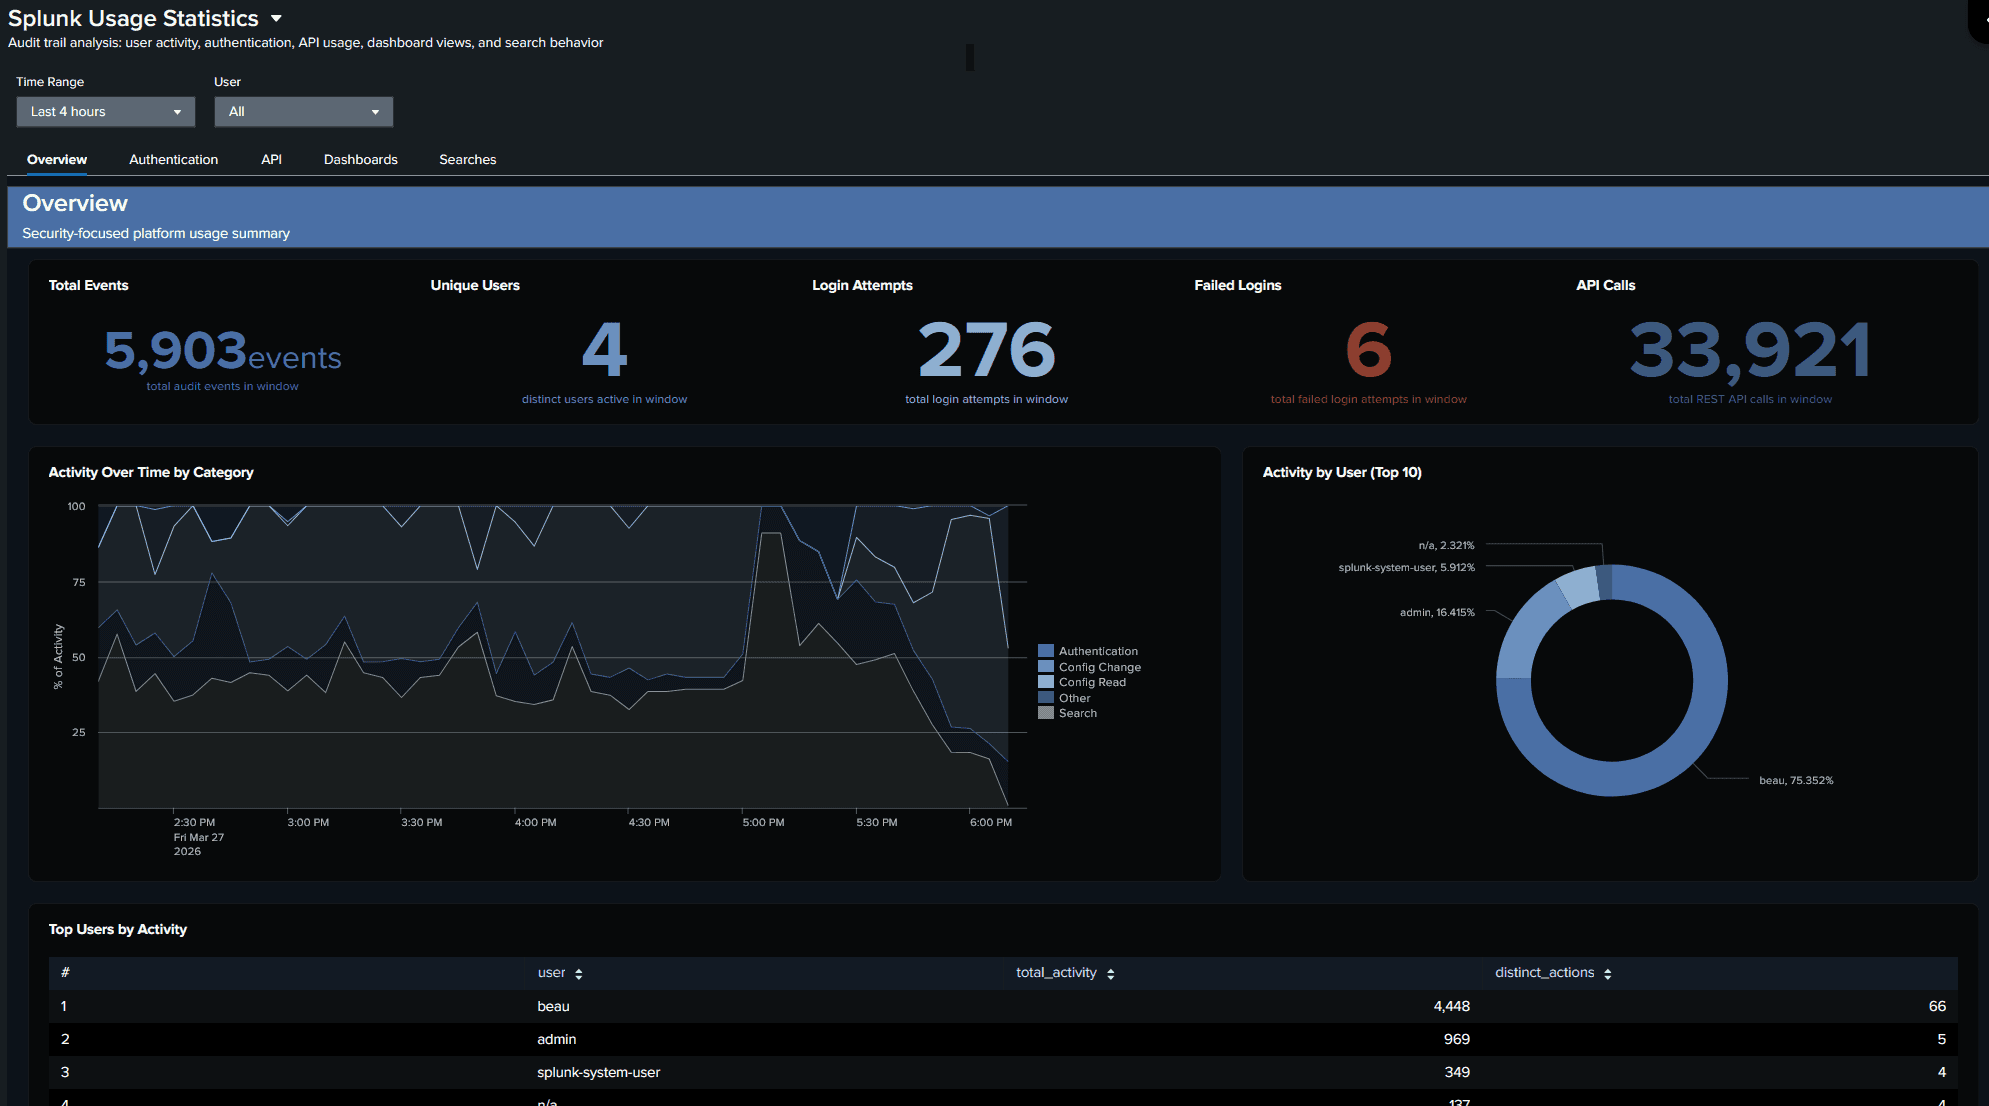The image size is (1989, 1106).
Task: Click the Config Change legend color swatch
Action: coord(1046,667)
